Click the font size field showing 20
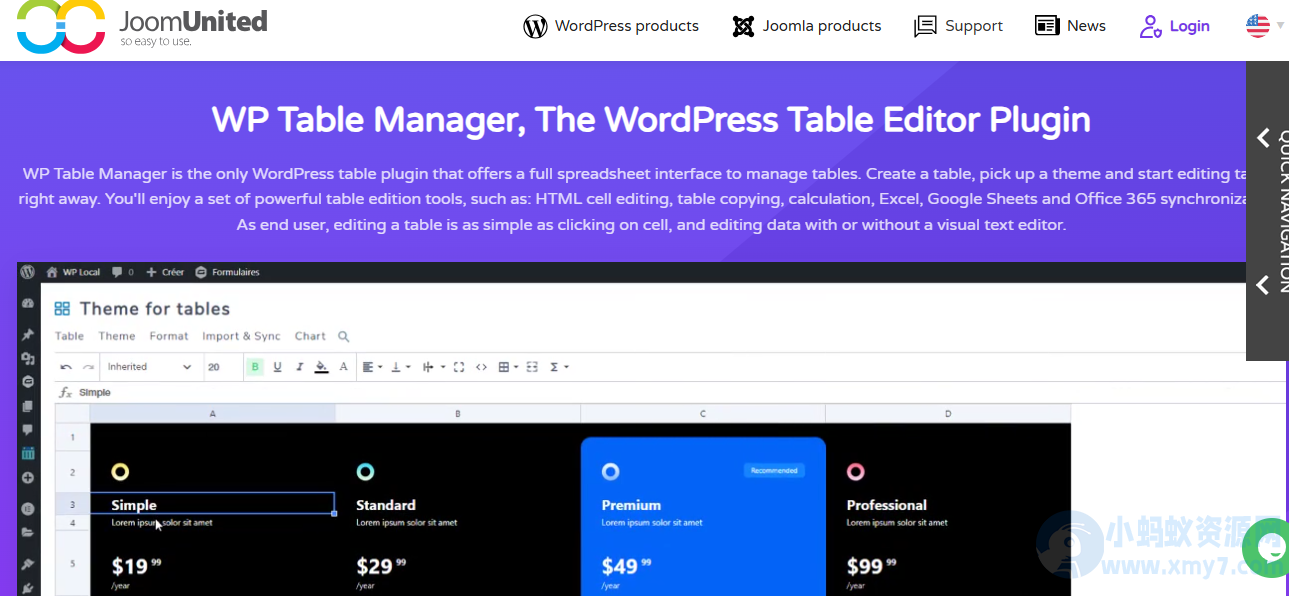Viewport: 1289px width, 596px height. point(222,367)
